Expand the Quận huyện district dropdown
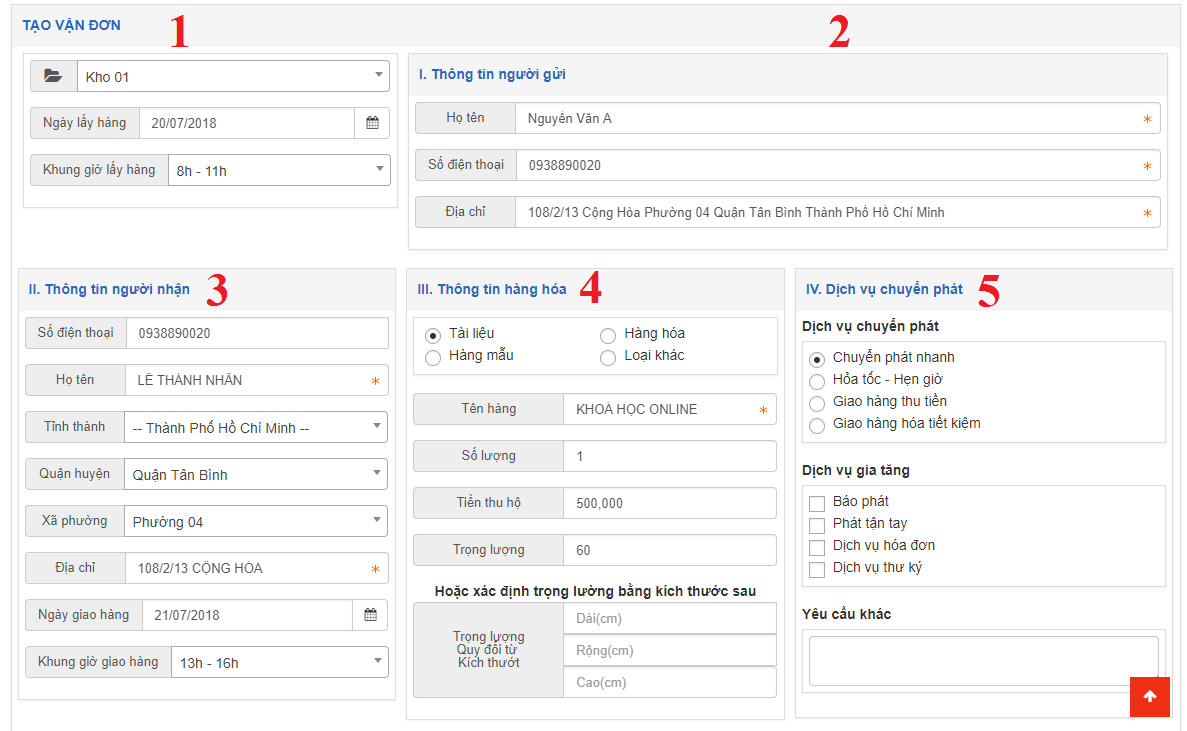This screenshot has height=731, width=1187. 255,474
